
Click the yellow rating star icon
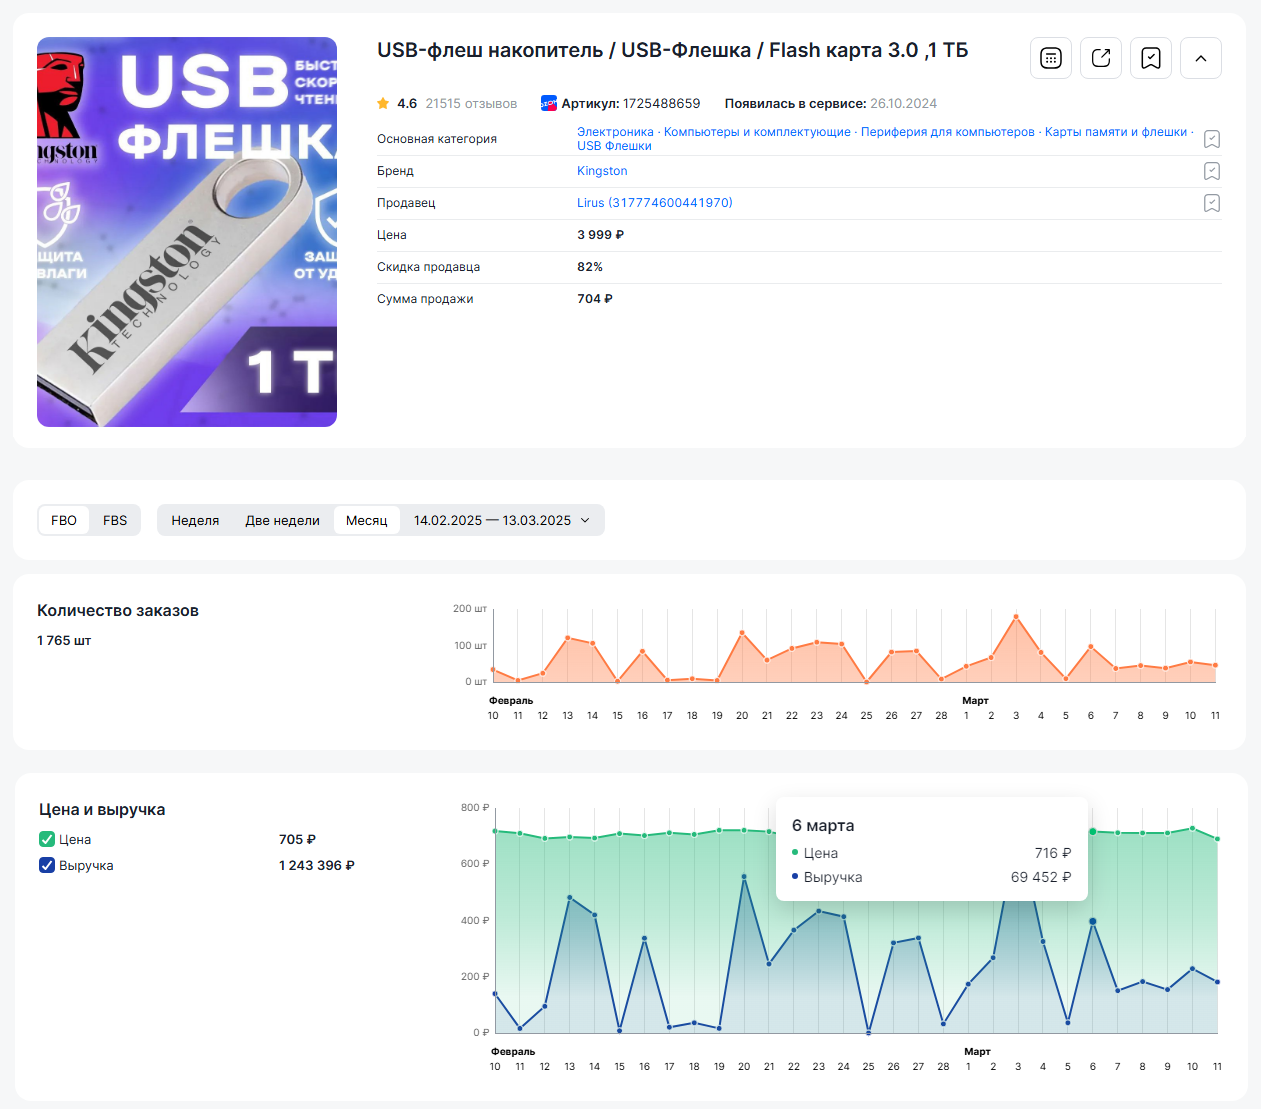(x=383, y=103)
